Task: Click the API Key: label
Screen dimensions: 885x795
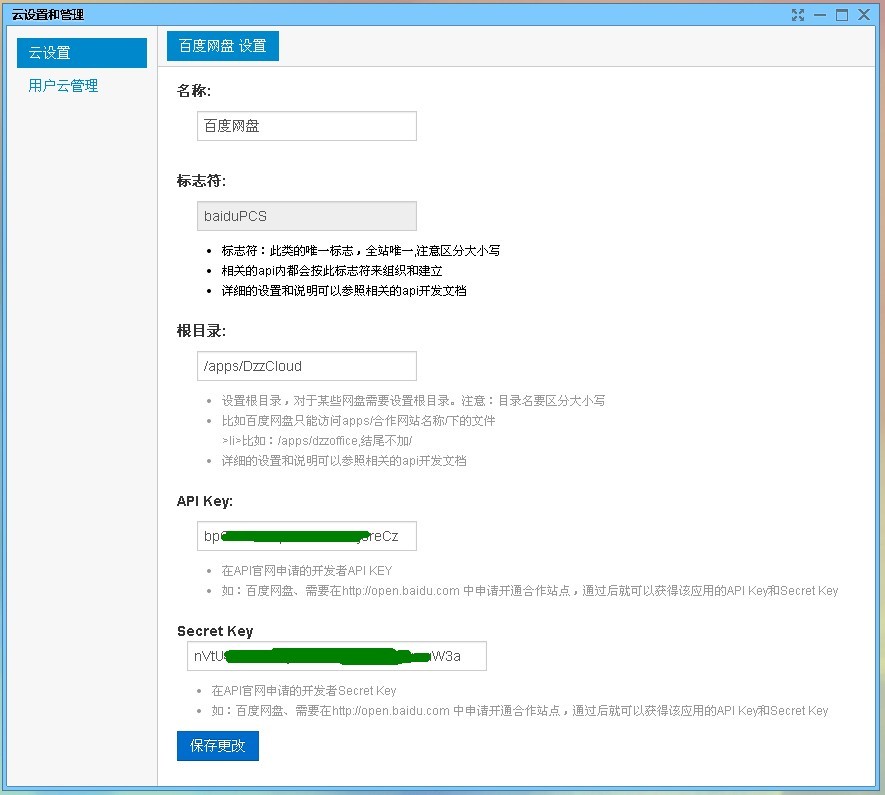Action: pyautogui.click(x=205, y=501)
